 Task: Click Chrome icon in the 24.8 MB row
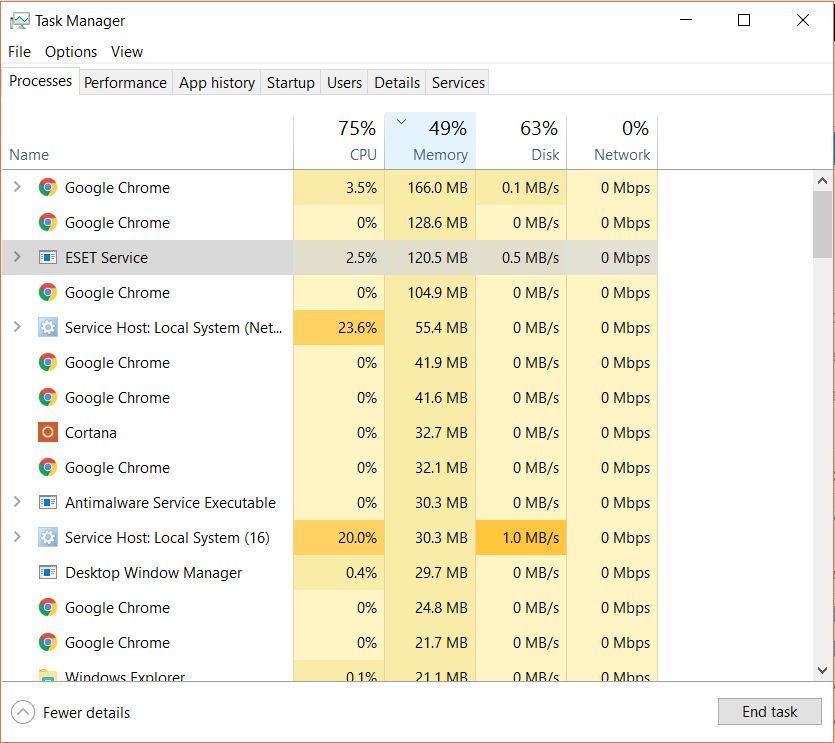pos(48,608)
